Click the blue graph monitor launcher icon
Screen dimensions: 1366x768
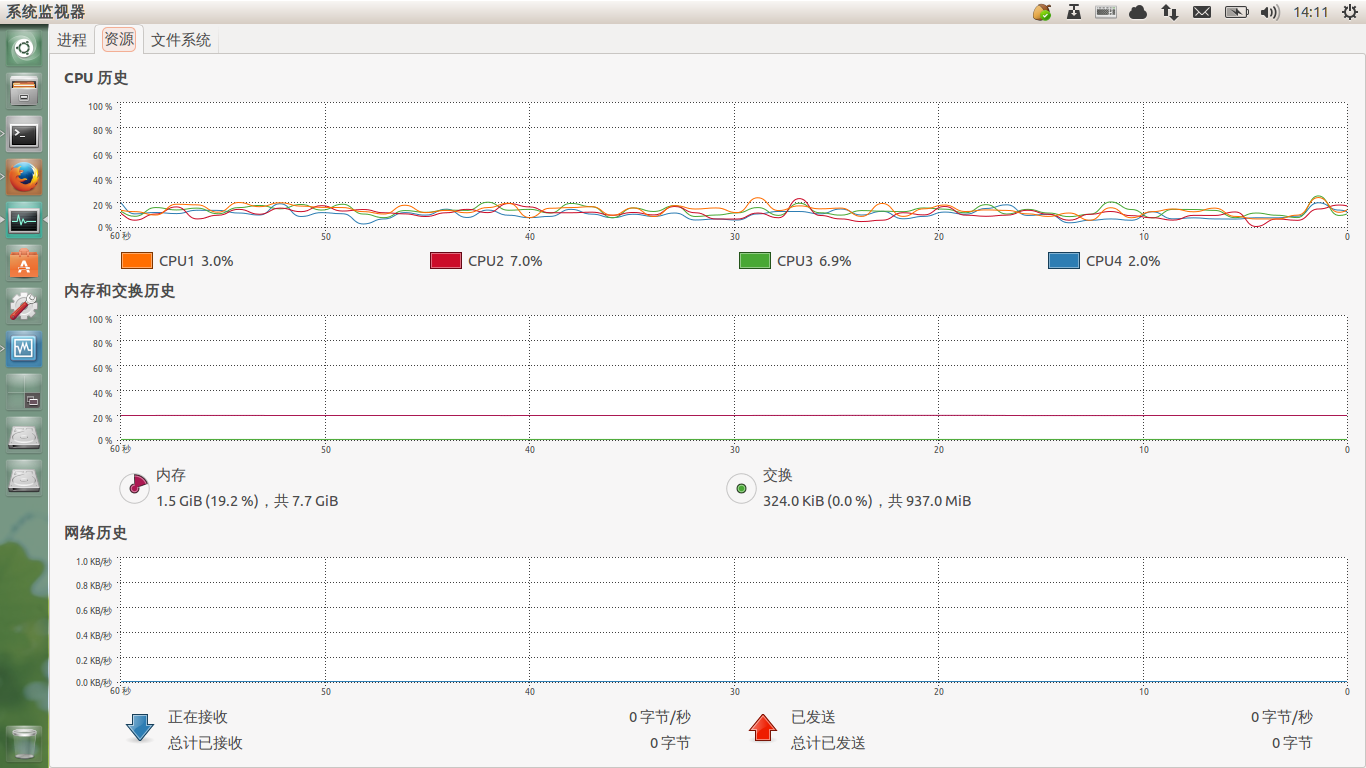click(24, 349)
